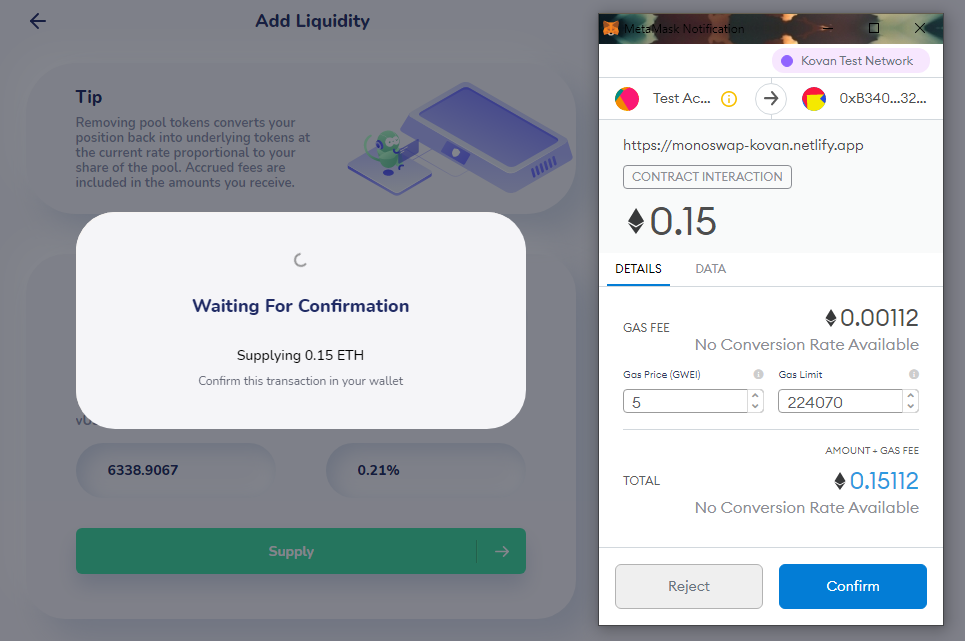Screen dimensions: 965x641
Task: Click the Test Account identicon avatar
Action: coord(625,99)
